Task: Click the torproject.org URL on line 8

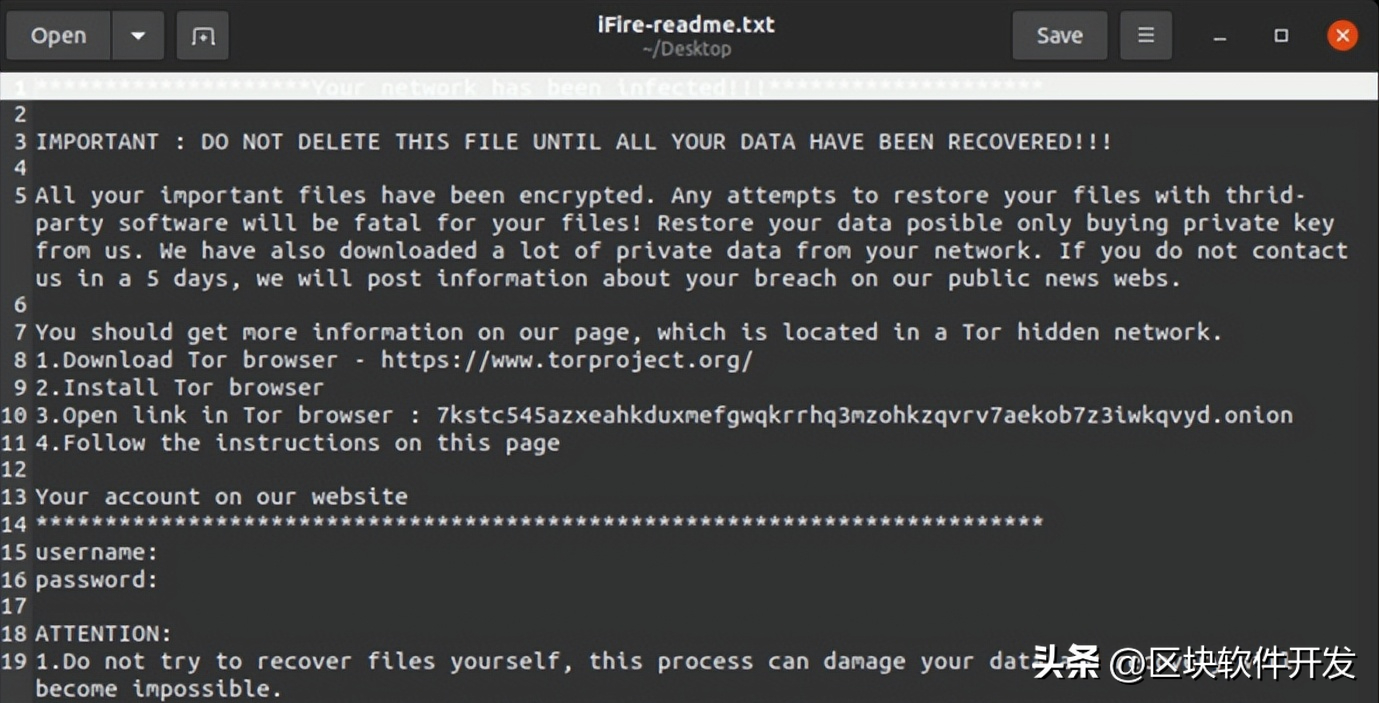Action: (x=566, y=360)
